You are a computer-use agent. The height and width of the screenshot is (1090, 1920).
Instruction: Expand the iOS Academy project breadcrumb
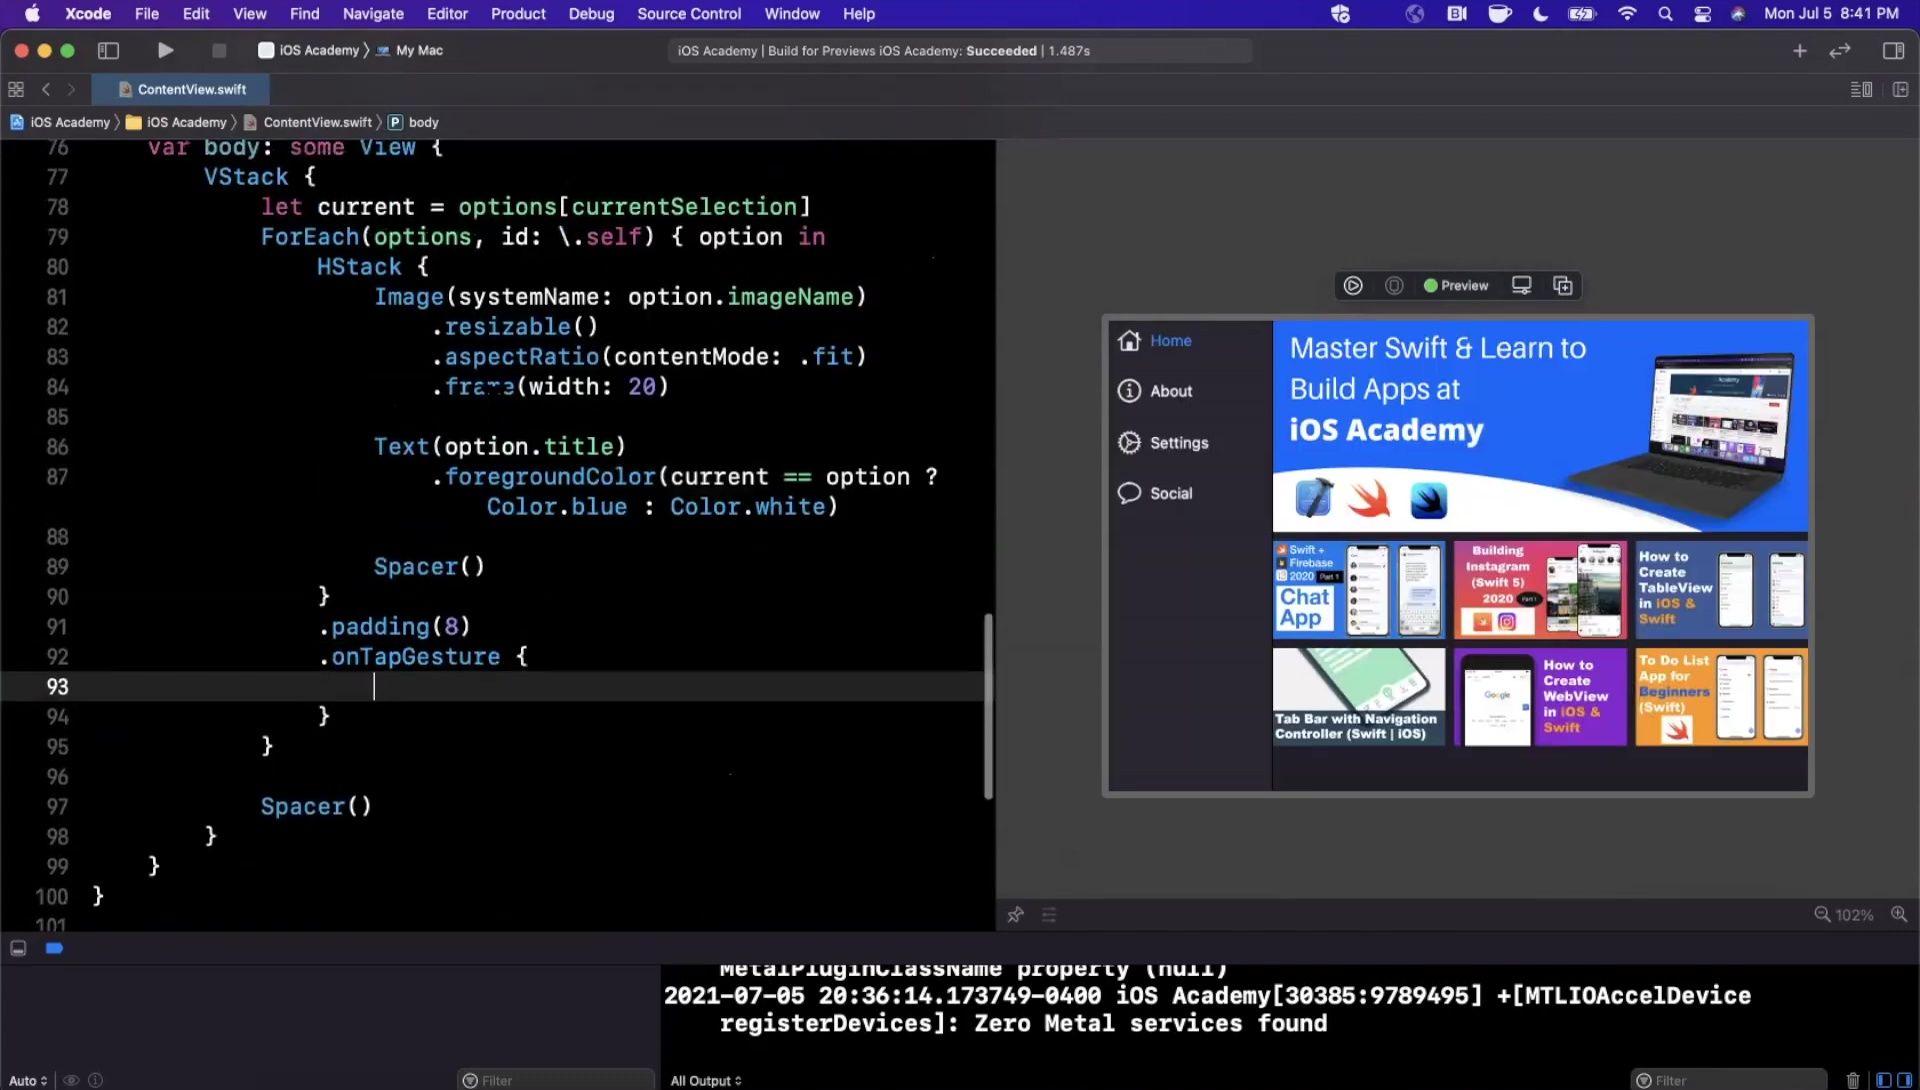60,122
